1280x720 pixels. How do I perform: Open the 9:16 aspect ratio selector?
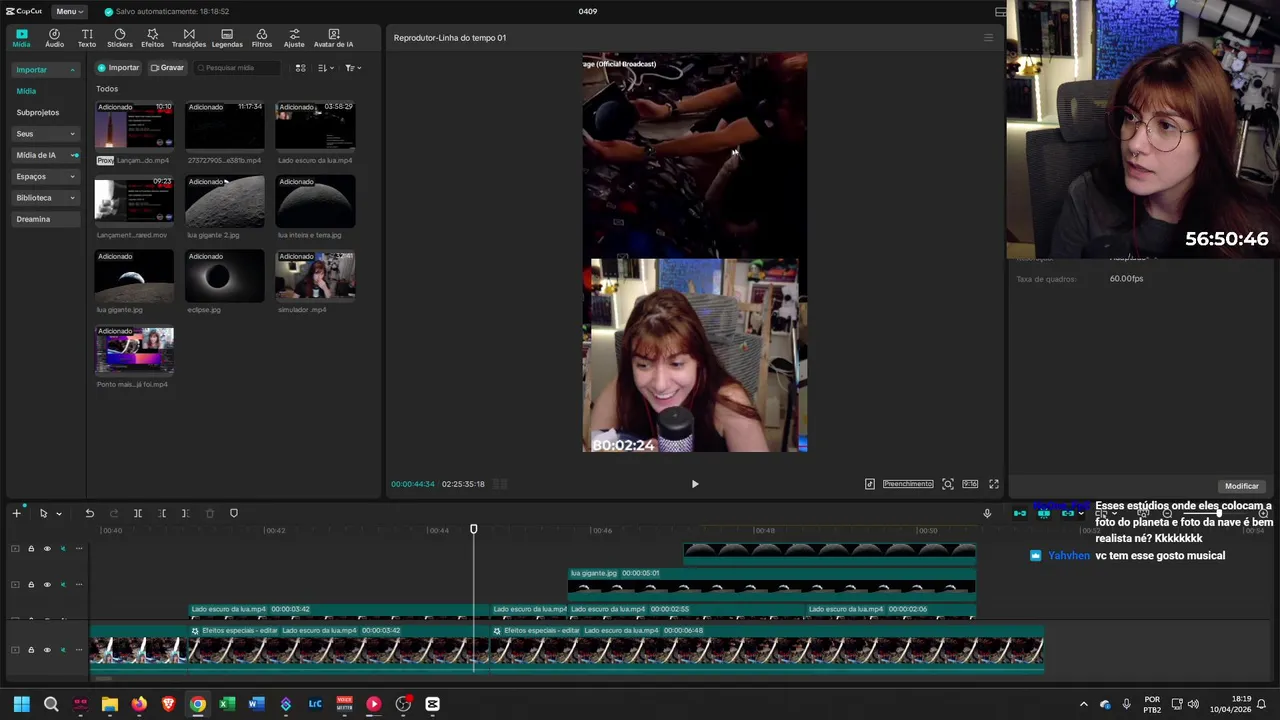pos(970,484)
